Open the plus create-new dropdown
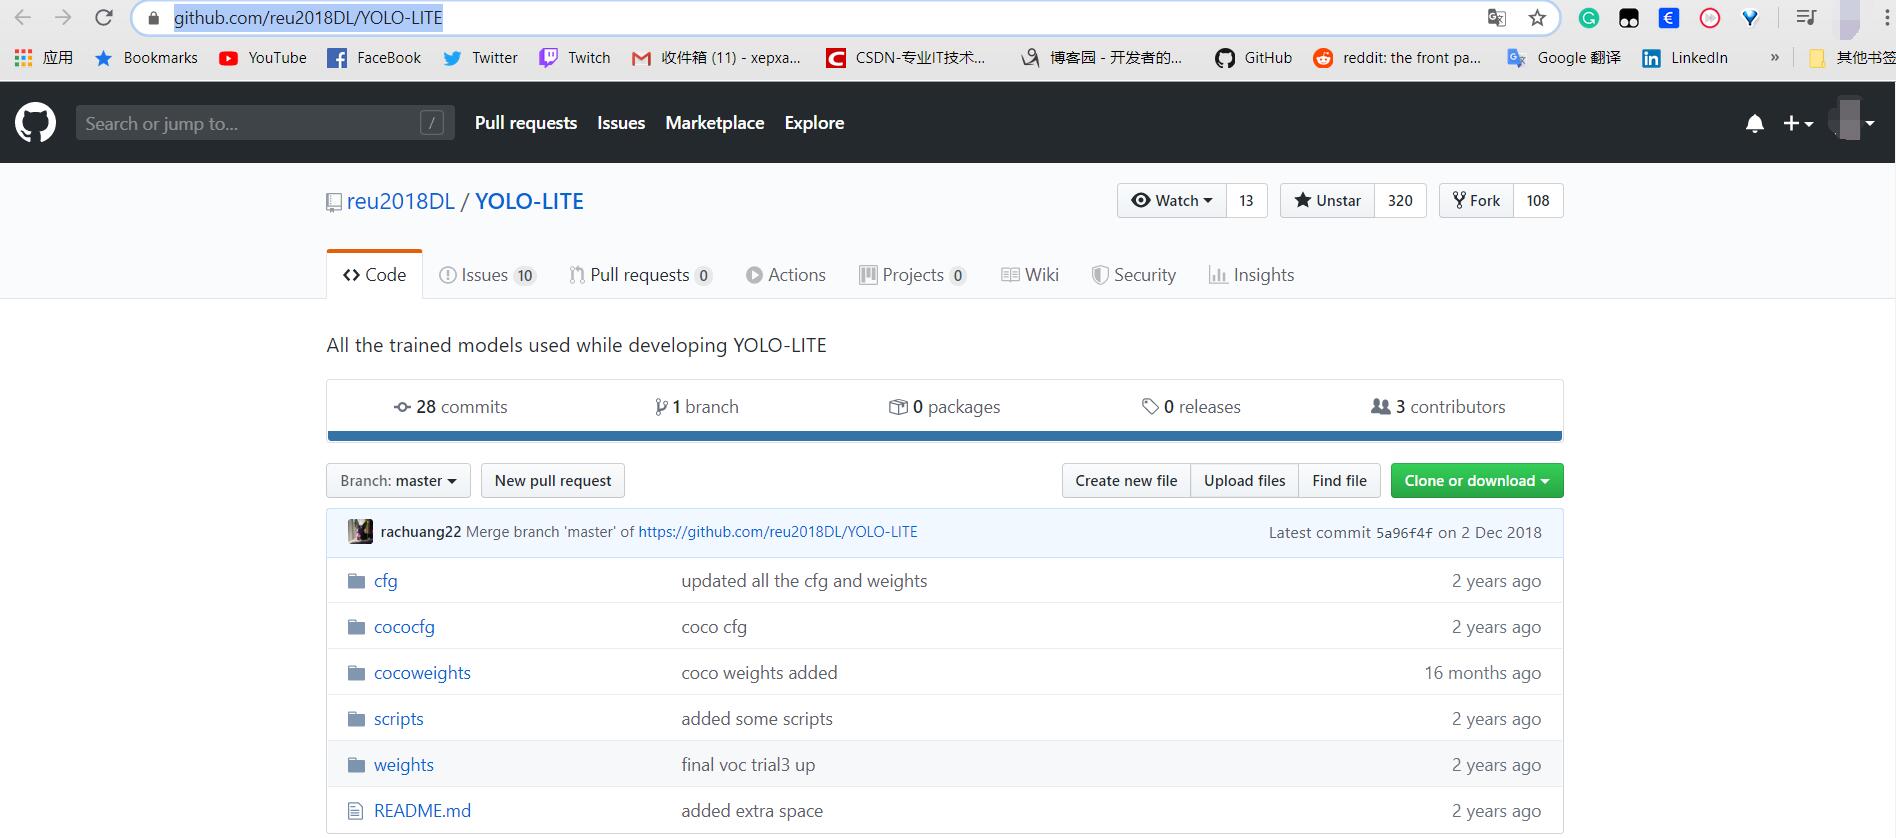Screen dimensions: 1896x838 [1798, 123]
